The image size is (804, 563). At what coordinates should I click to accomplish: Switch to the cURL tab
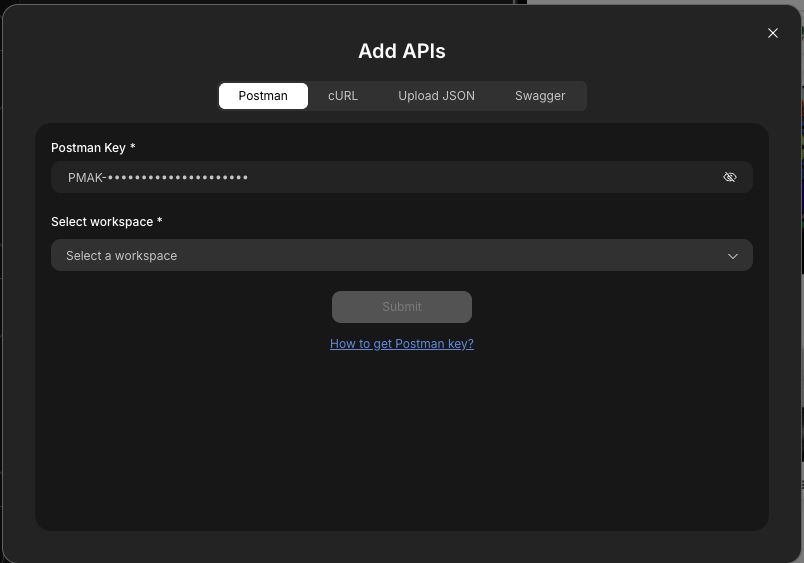click(x=343, y=96)
